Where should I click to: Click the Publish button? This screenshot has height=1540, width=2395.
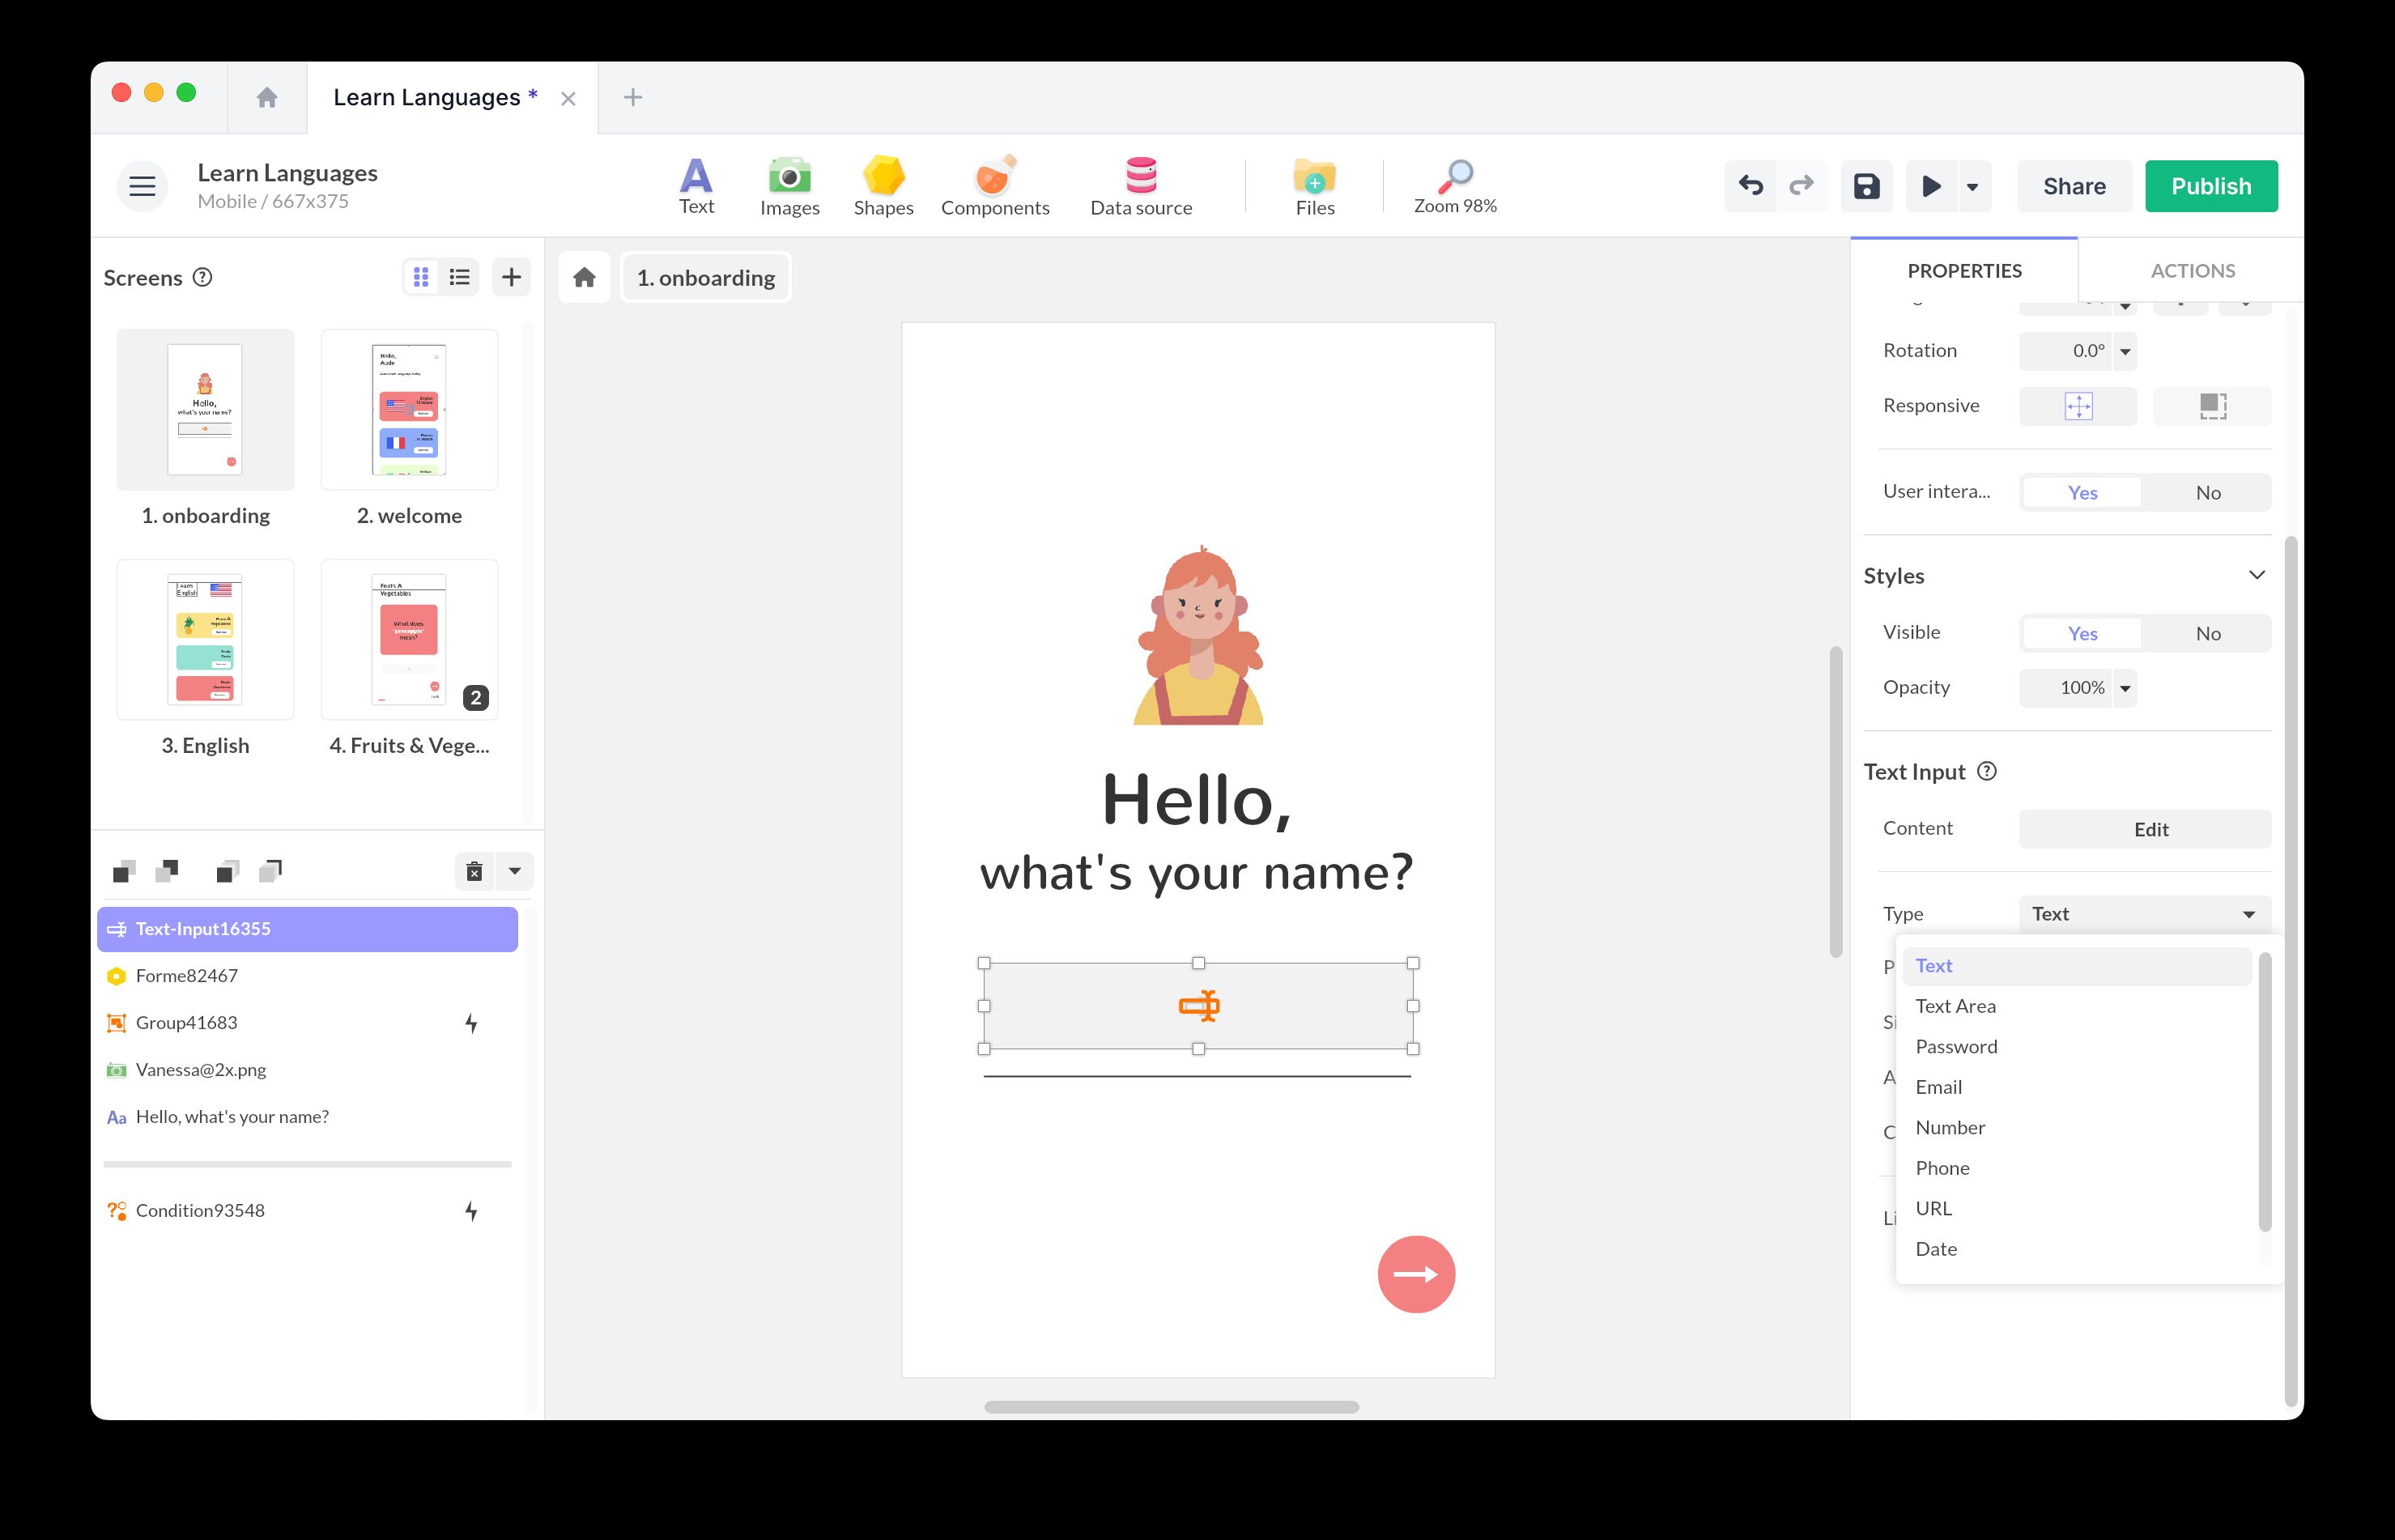(x=2210, y=185)
